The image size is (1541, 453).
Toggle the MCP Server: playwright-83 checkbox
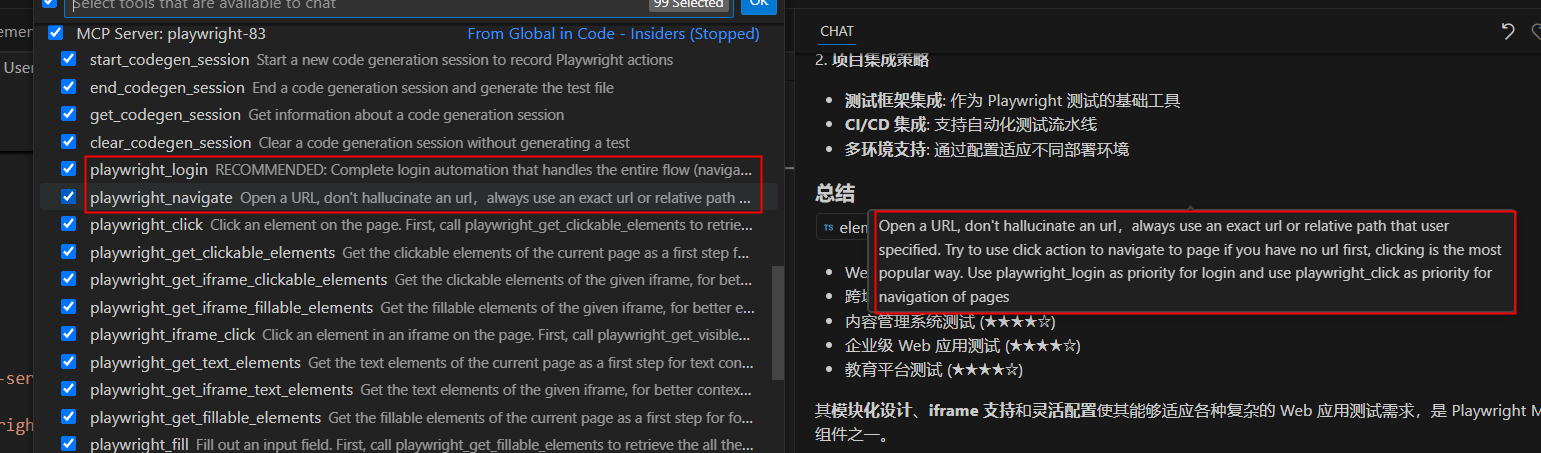[x=56, y=33]
